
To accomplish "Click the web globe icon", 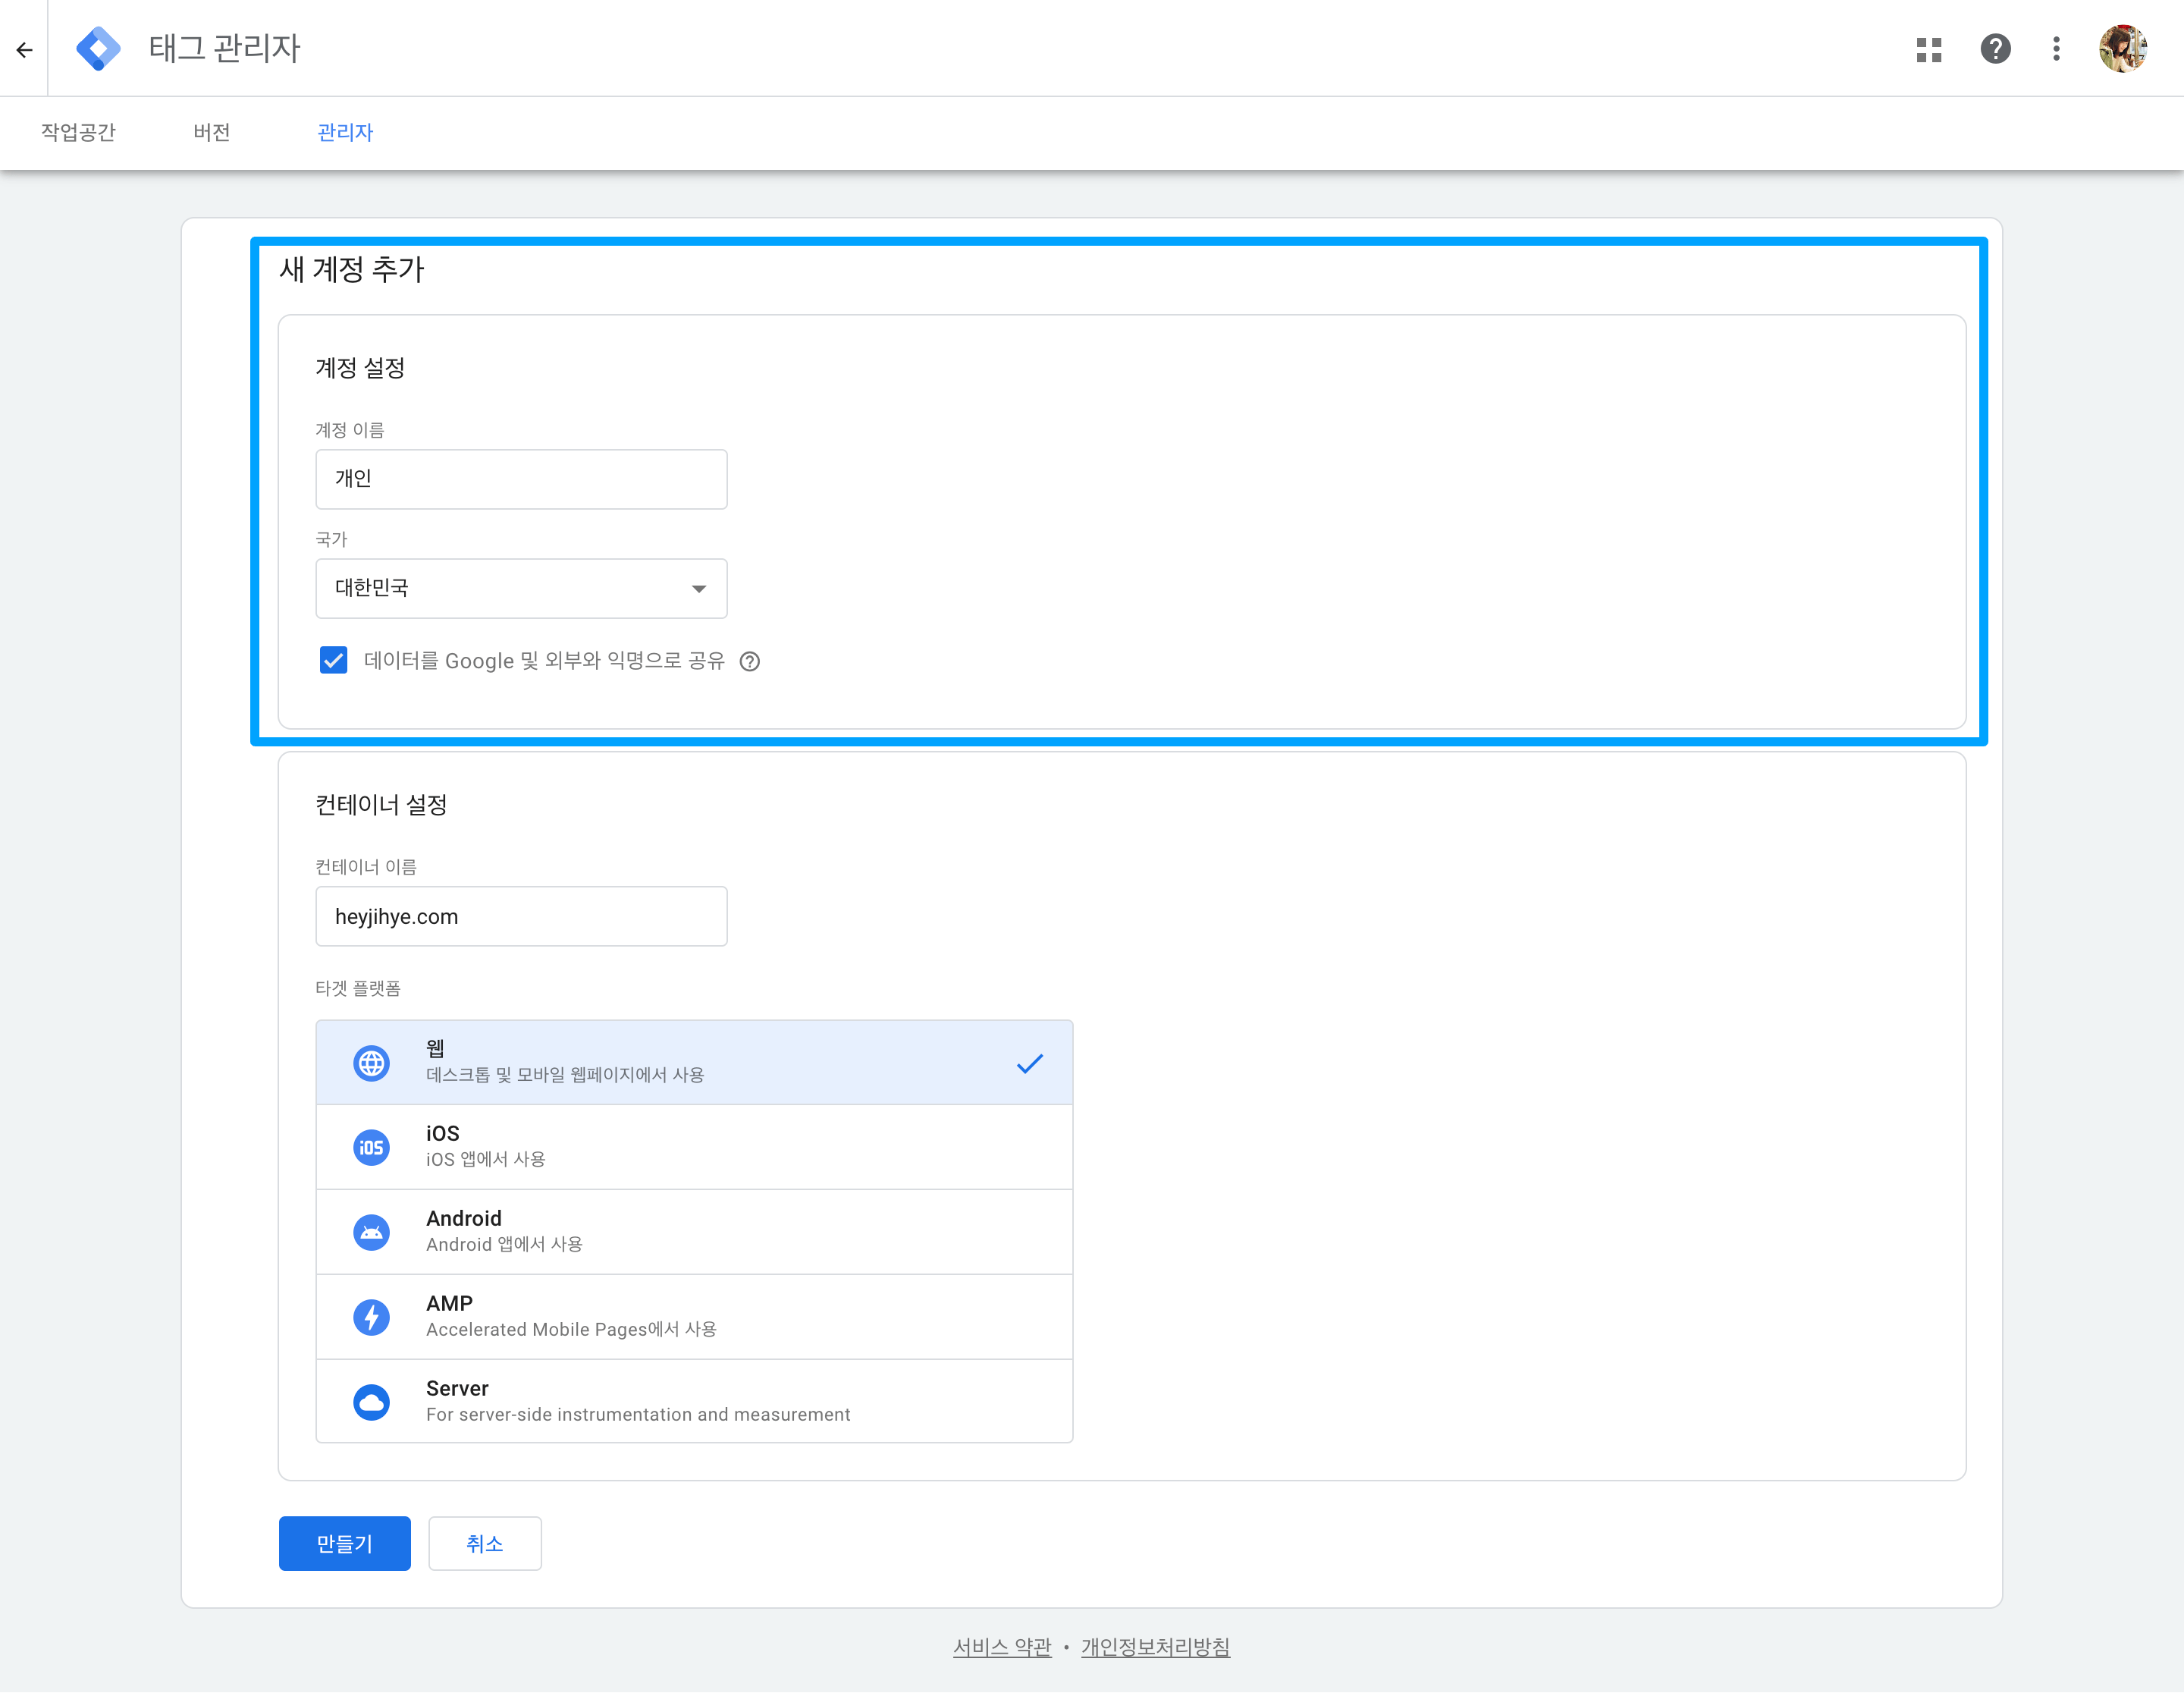I will coord(371,1063).
